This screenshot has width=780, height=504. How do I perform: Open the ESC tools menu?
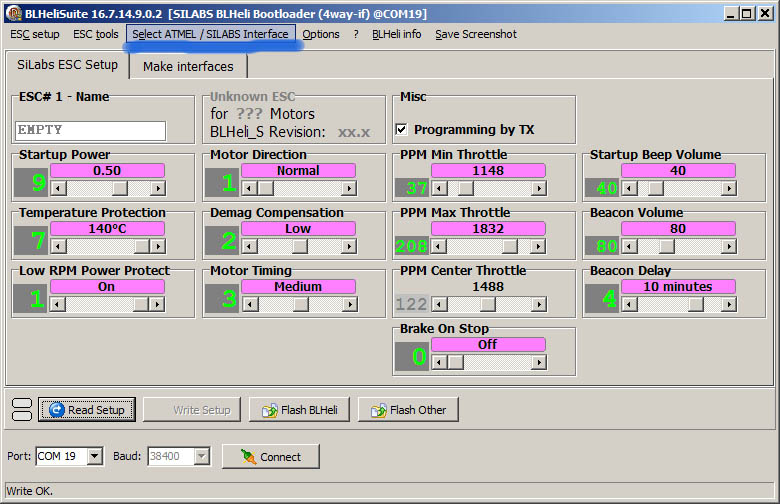point(96,34)
